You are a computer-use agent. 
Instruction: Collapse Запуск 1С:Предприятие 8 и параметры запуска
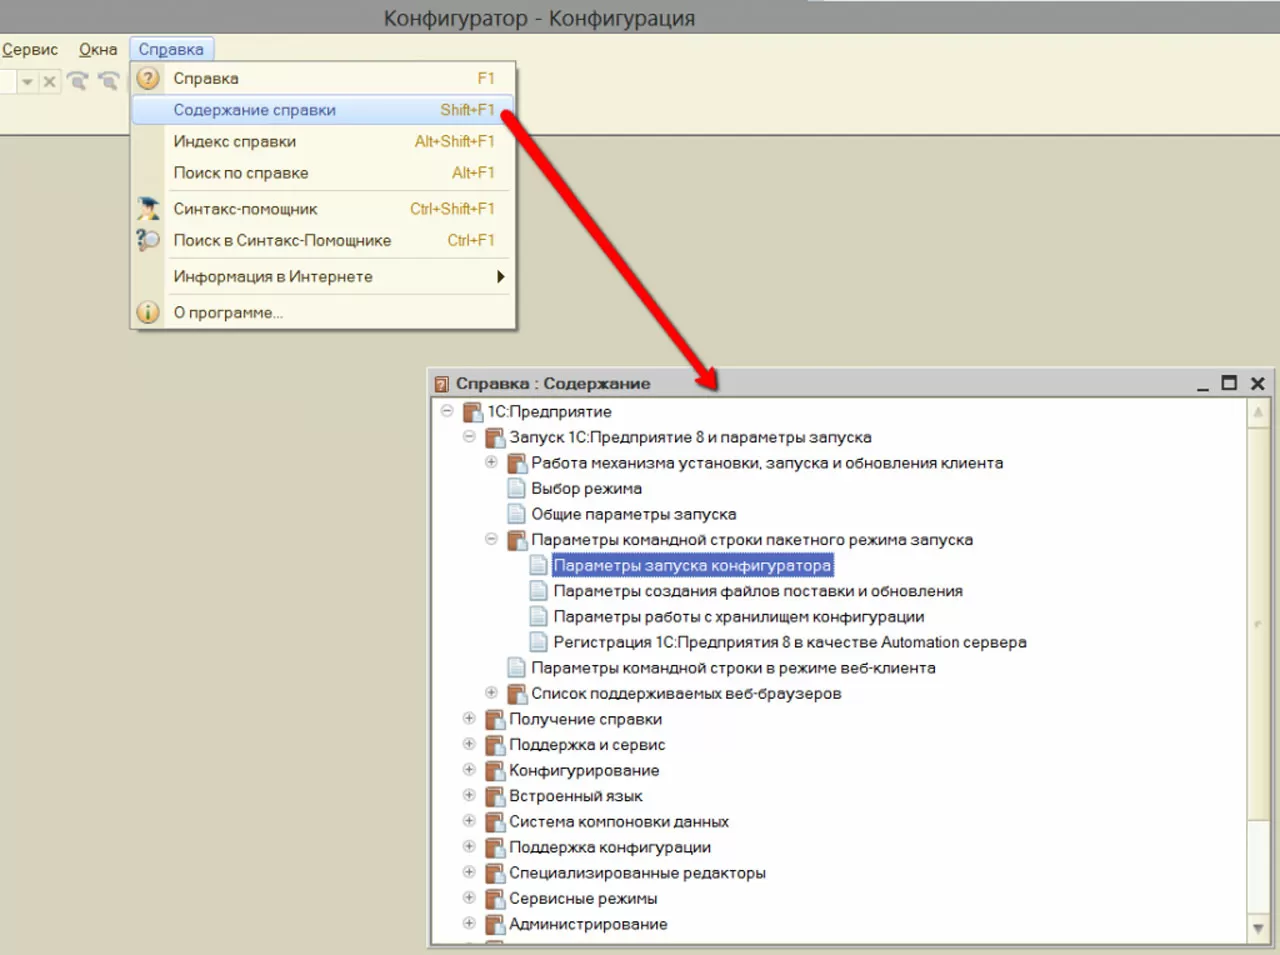(x=469, y=436)
